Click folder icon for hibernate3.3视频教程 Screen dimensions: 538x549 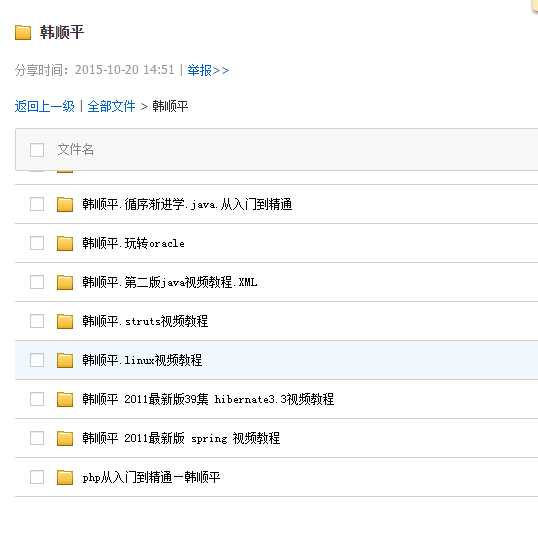click(x=65, y=399)
